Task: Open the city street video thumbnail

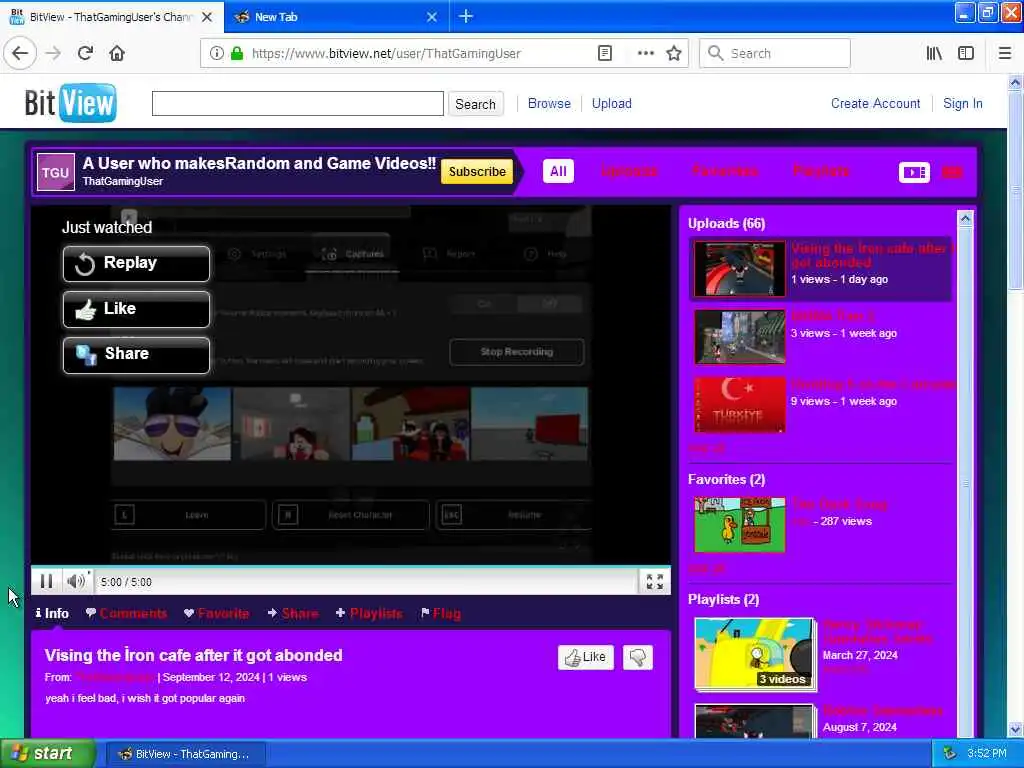Action: (740, 336)
